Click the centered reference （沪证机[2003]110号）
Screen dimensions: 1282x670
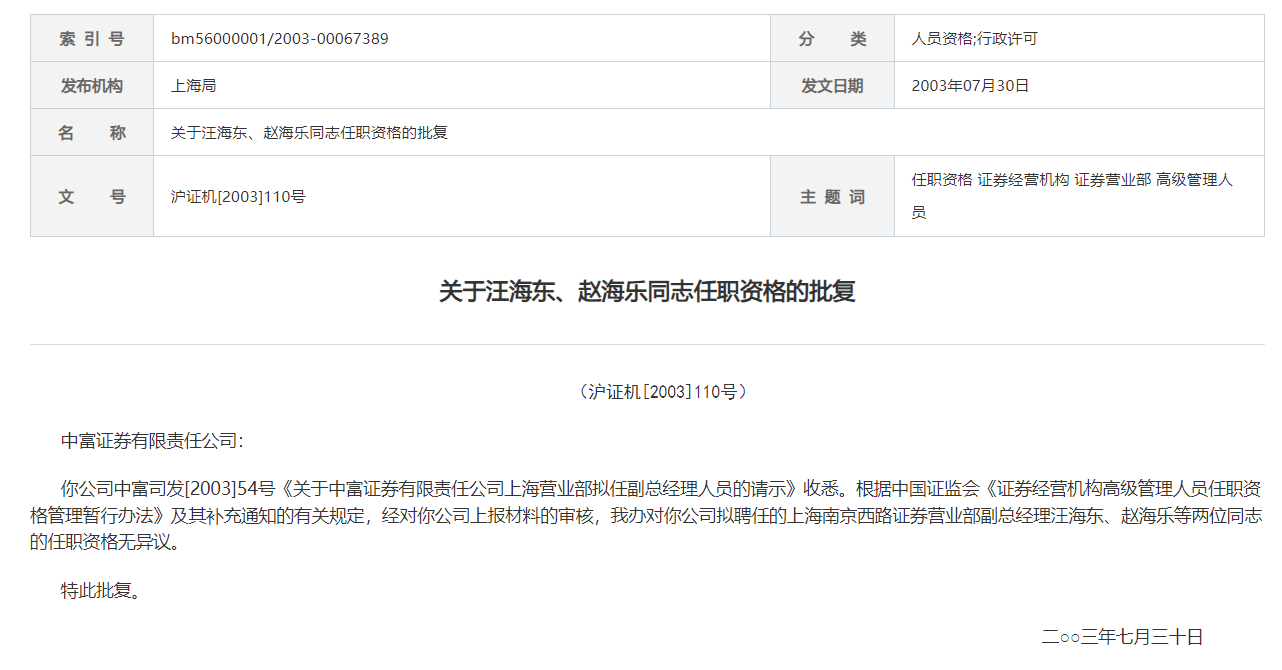click(662, 392)
